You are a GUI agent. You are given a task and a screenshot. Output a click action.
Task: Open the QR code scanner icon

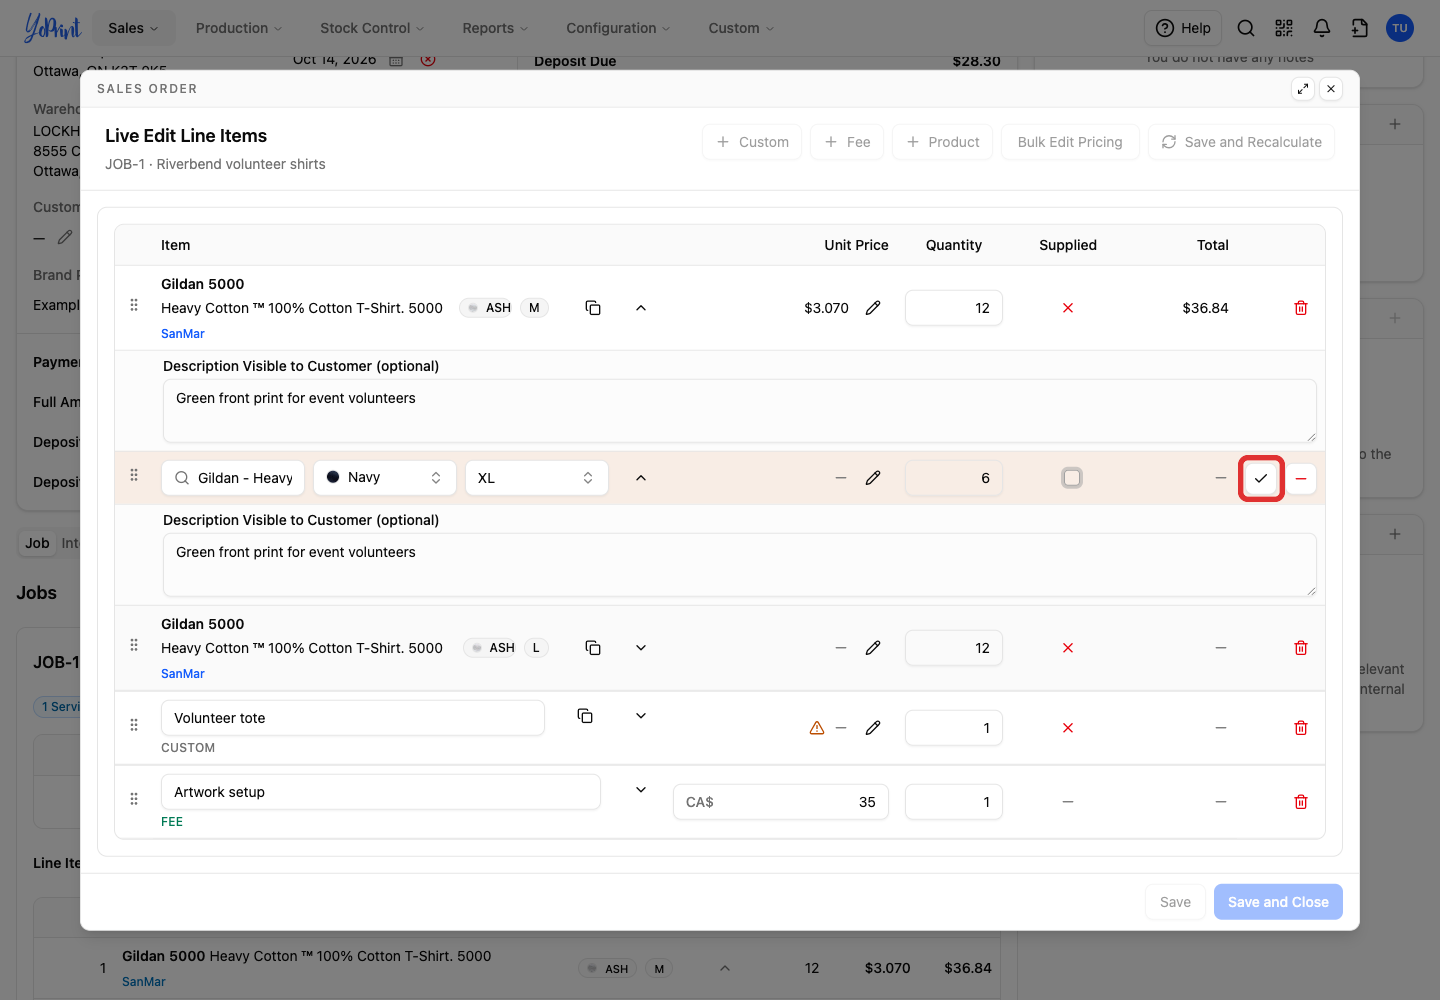[x=1284, y=28]
